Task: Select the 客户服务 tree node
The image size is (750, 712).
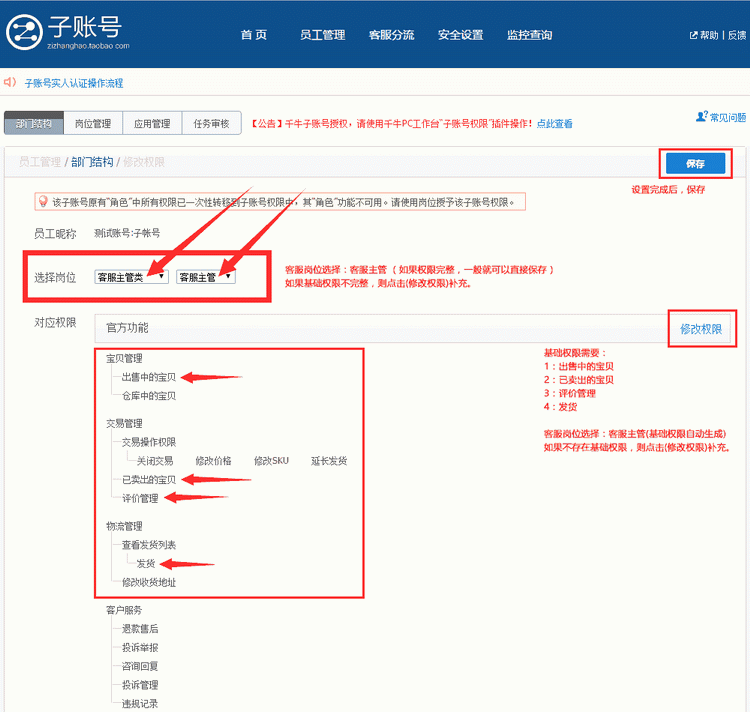Action: (x=124, y=610)
